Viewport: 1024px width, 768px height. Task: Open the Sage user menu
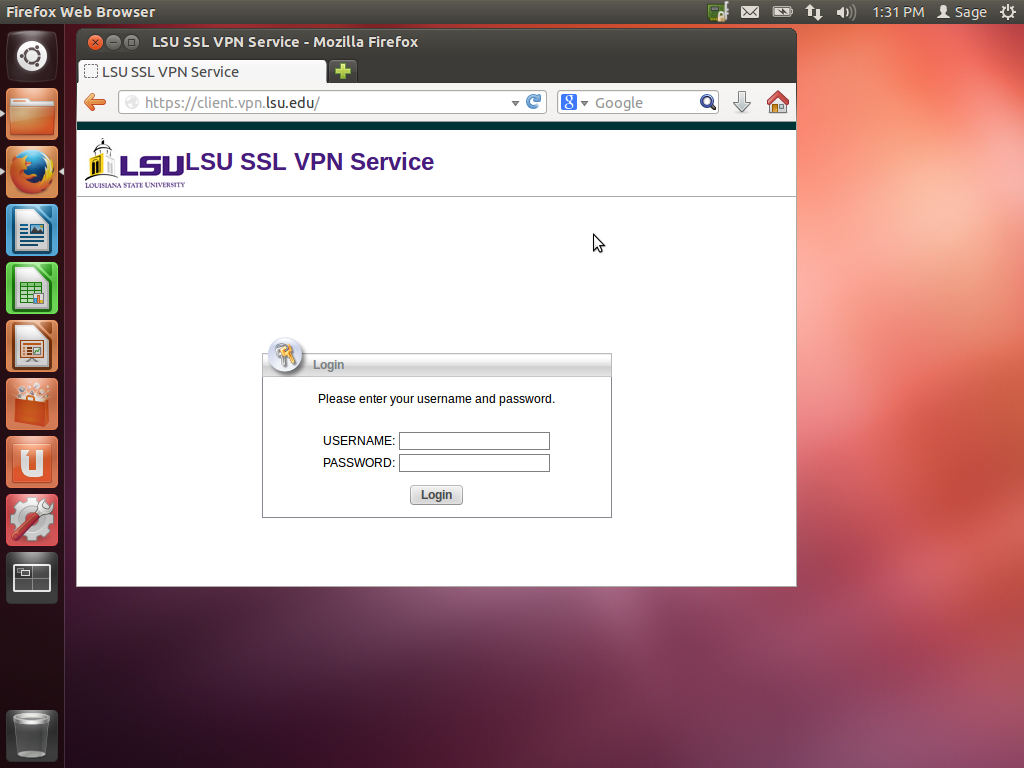(x=962, y=12)
